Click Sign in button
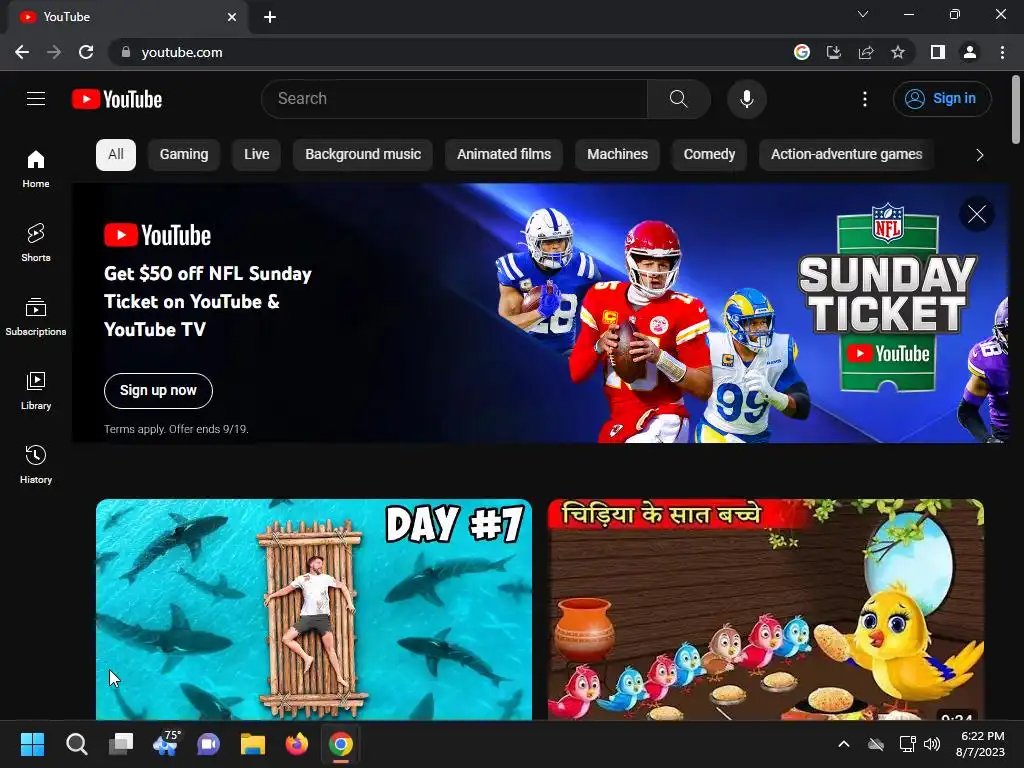 pyautogui.click(x=942, y=99)
